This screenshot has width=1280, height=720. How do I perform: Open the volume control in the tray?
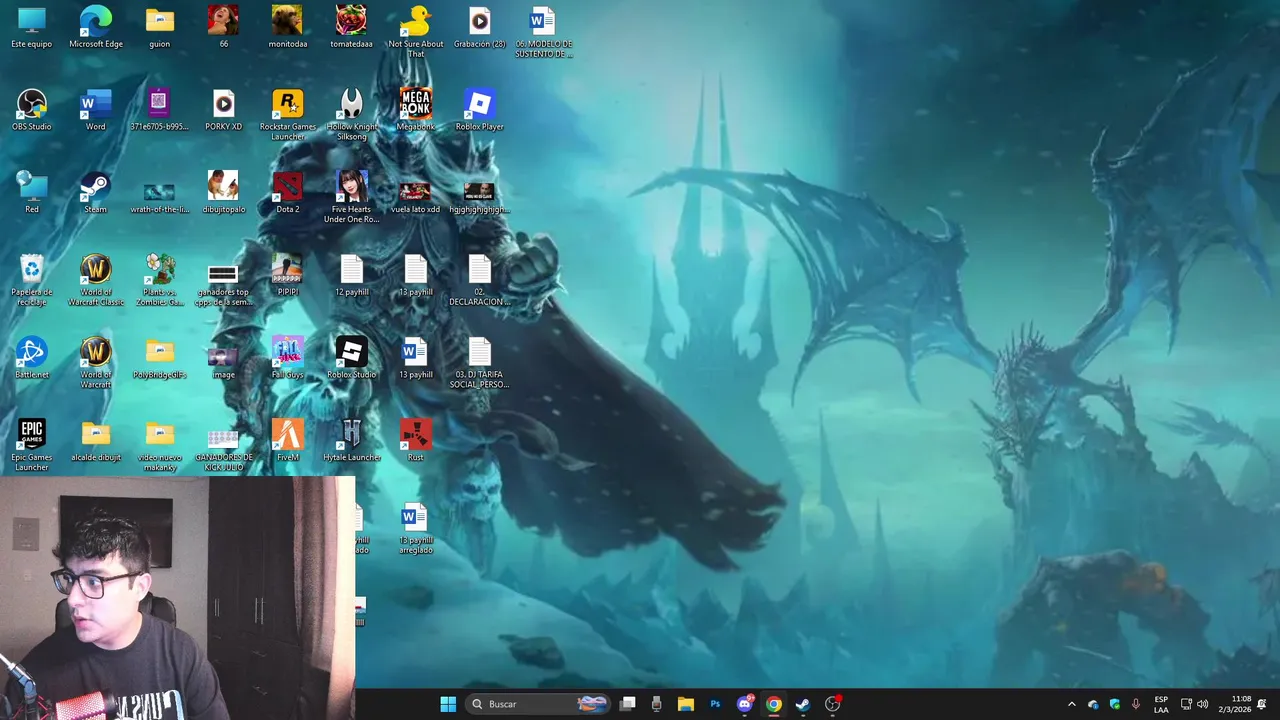click(x=1203, y=704)
